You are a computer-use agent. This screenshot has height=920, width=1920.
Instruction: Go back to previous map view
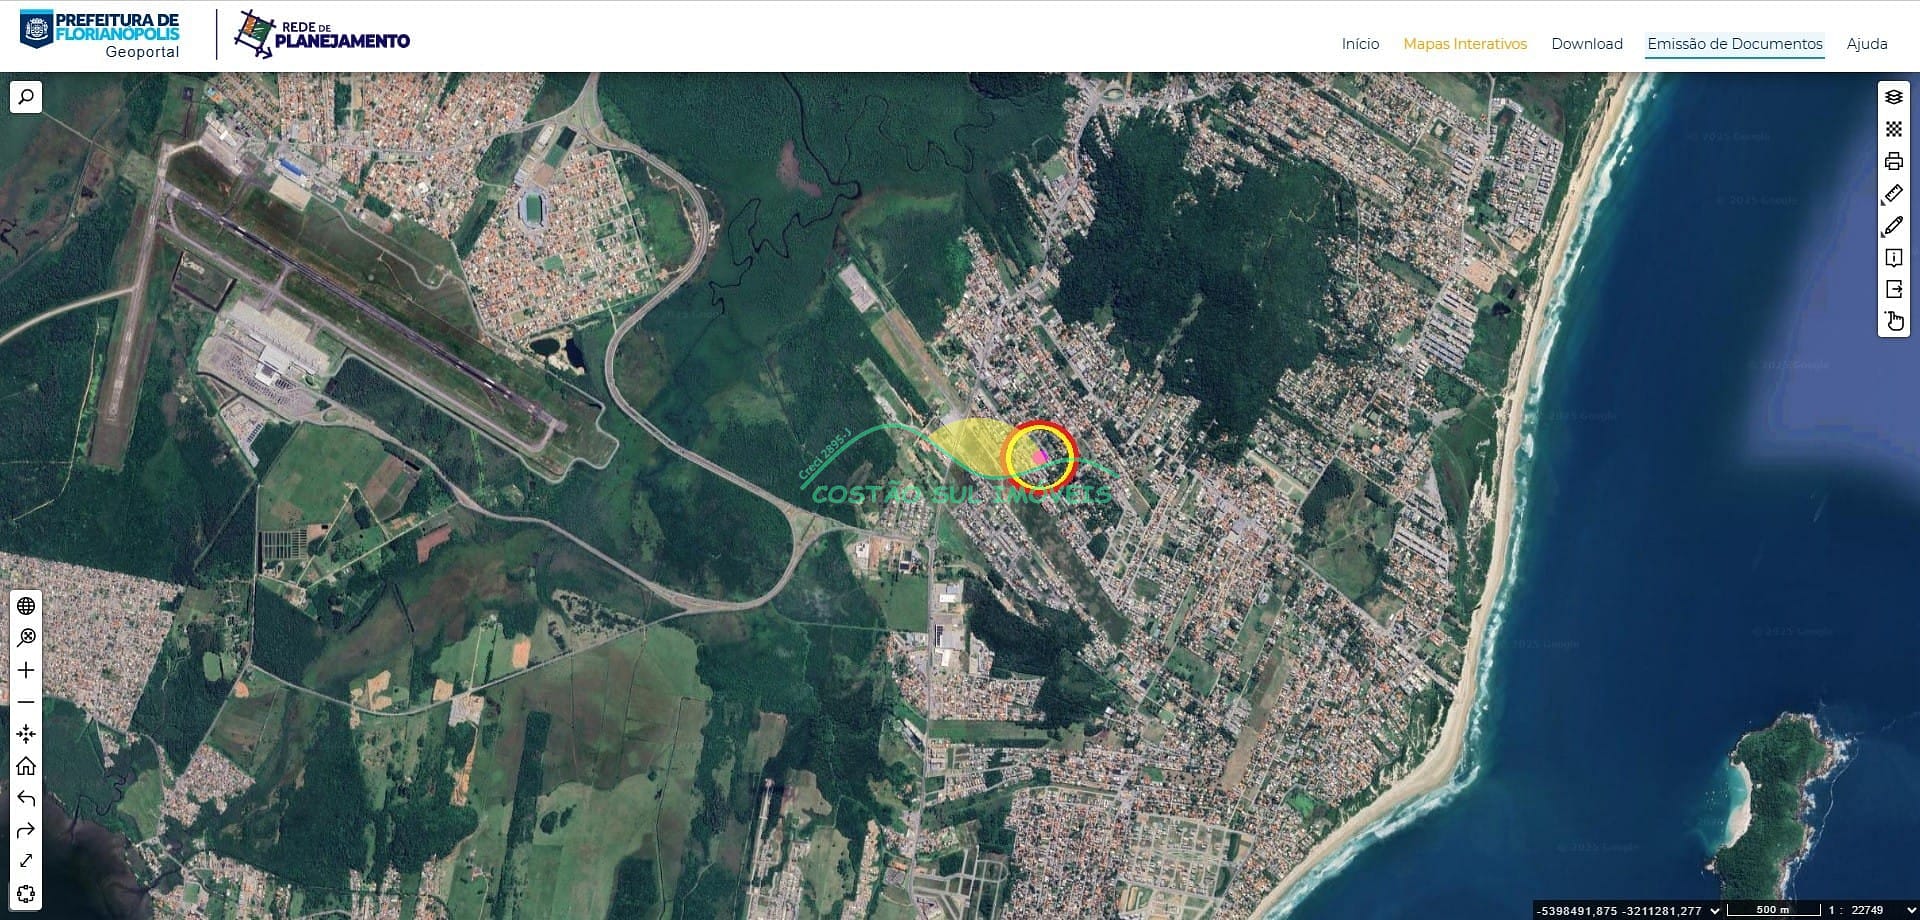26,798
